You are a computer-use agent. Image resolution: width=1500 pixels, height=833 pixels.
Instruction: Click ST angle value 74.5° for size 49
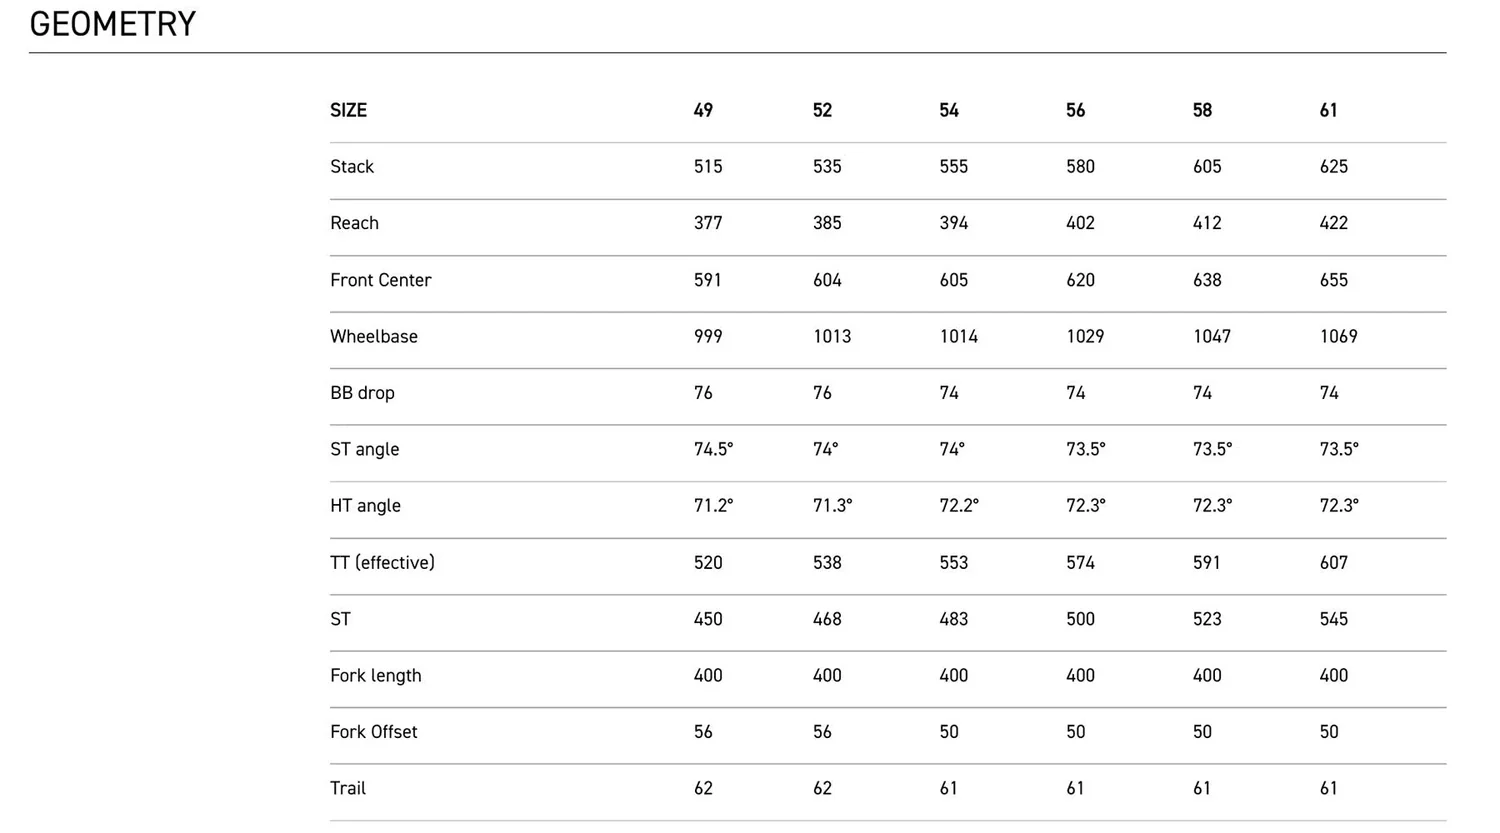[x=713, y=449]
